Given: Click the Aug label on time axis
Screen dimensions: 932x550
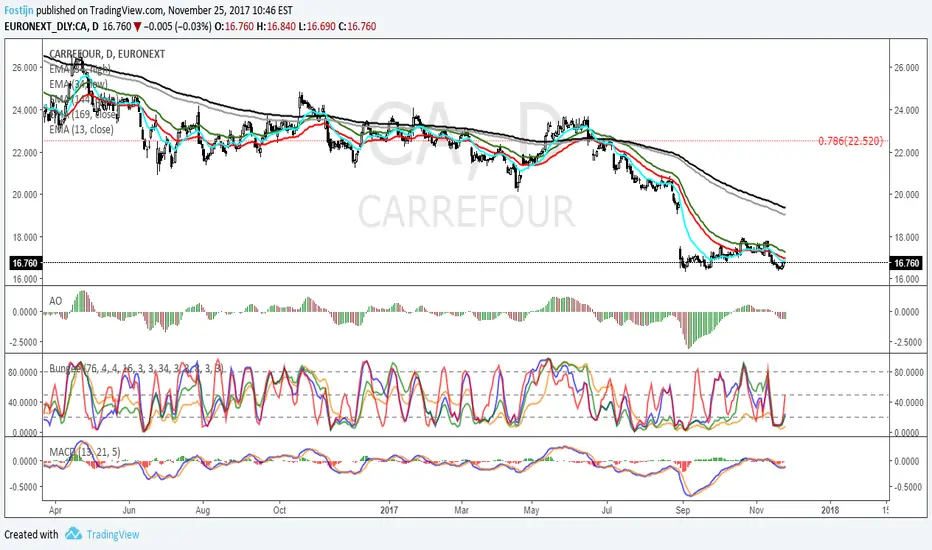Looking at the screenshot, I should (x=203, y=510).
